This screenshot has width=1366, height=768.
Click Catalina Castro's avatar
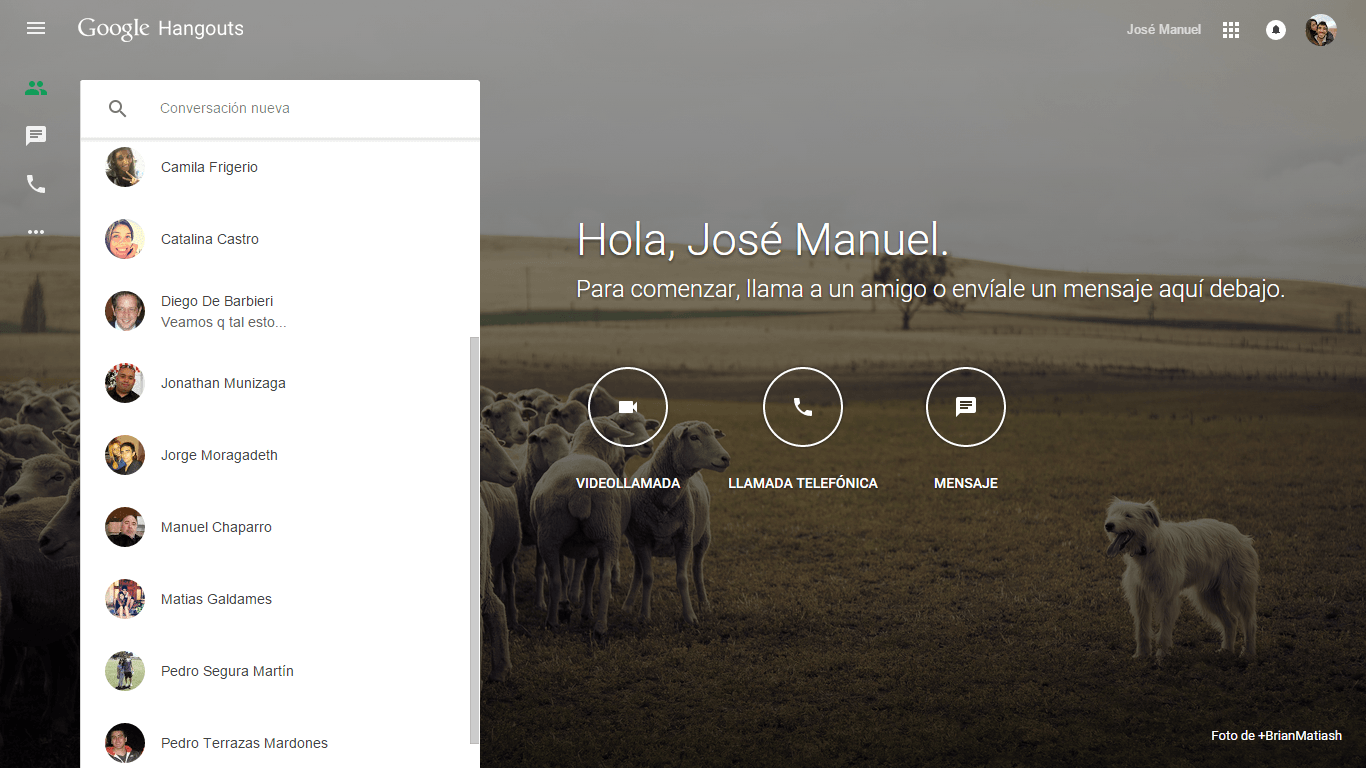(x=125, y=239)
